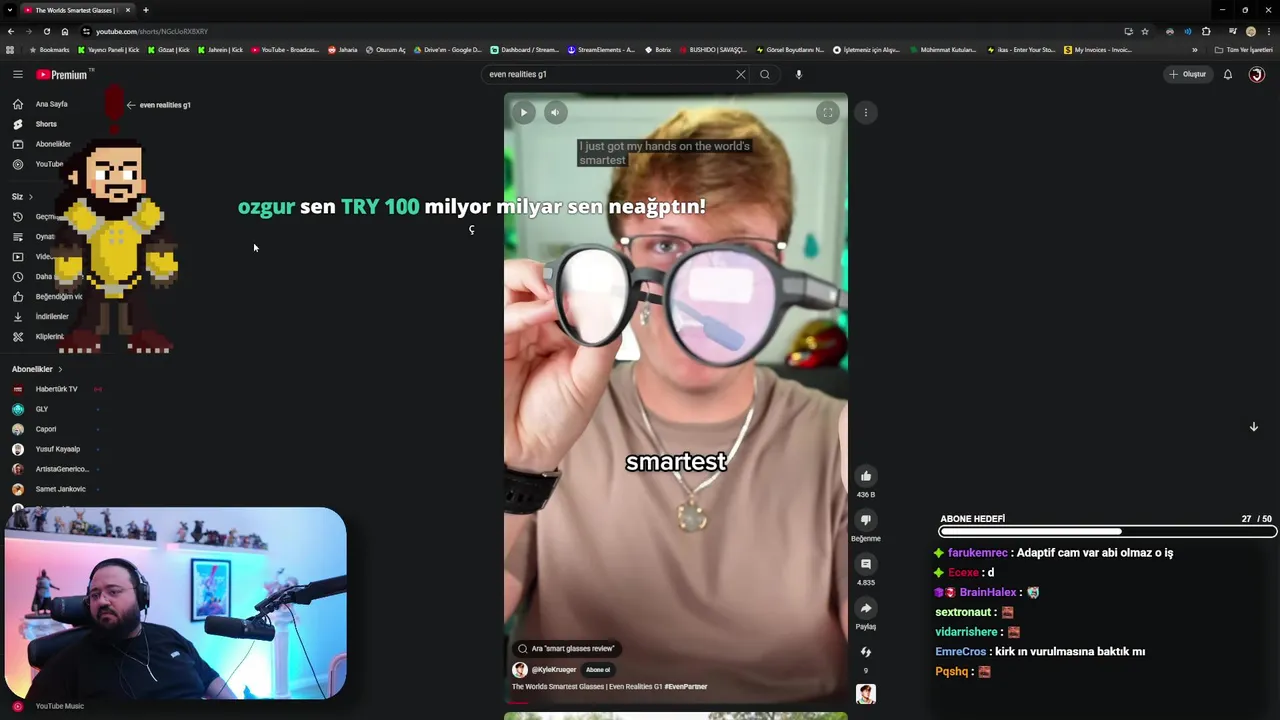Click the remix icon on the Short
The width and height of the screenshot is (1280, 720).
point(866,652)
